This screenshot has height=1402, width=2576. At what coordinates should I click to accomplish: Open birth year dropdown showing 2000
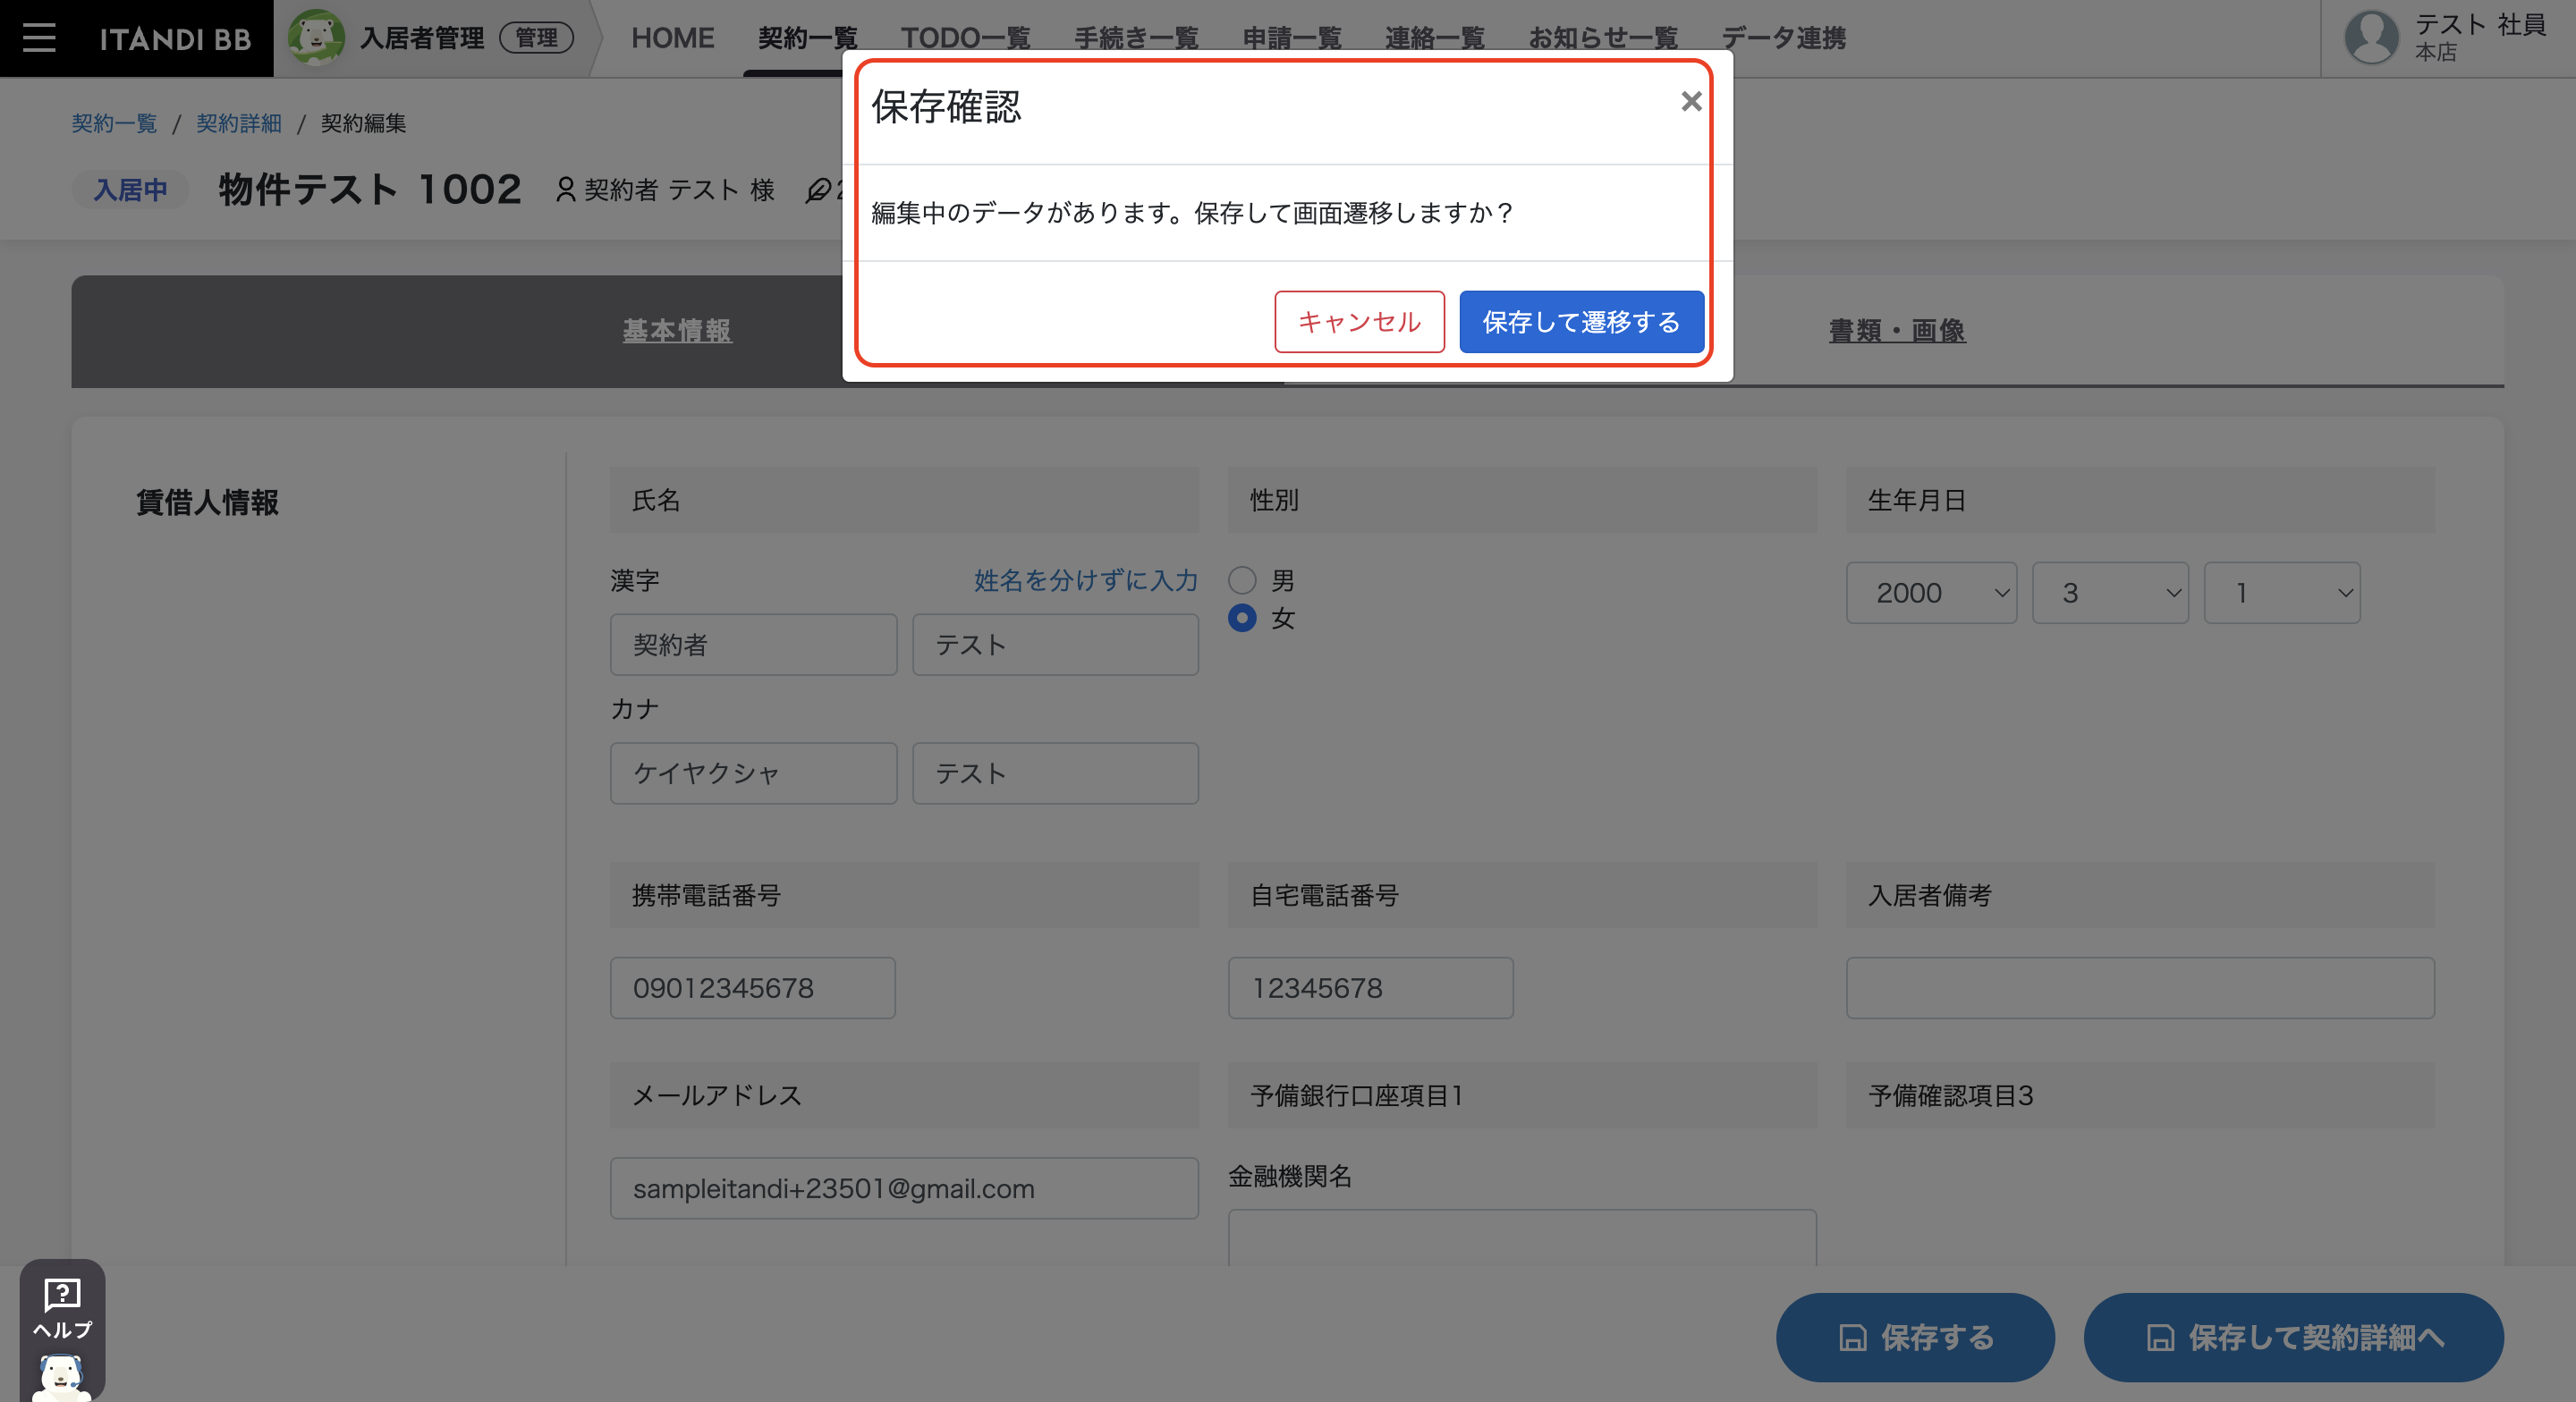click(1931, 593)
